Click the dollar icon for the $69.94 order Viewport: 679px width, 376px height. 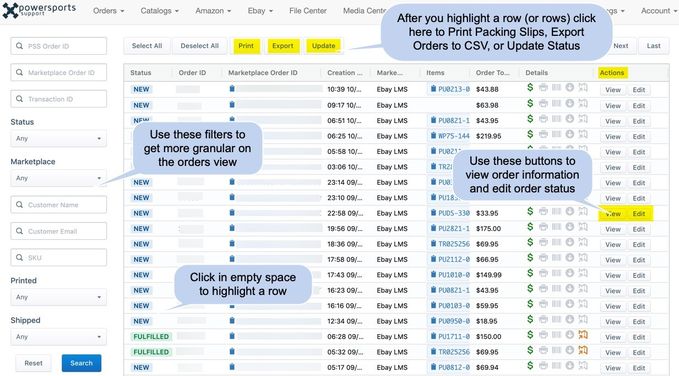coord(530,366)
